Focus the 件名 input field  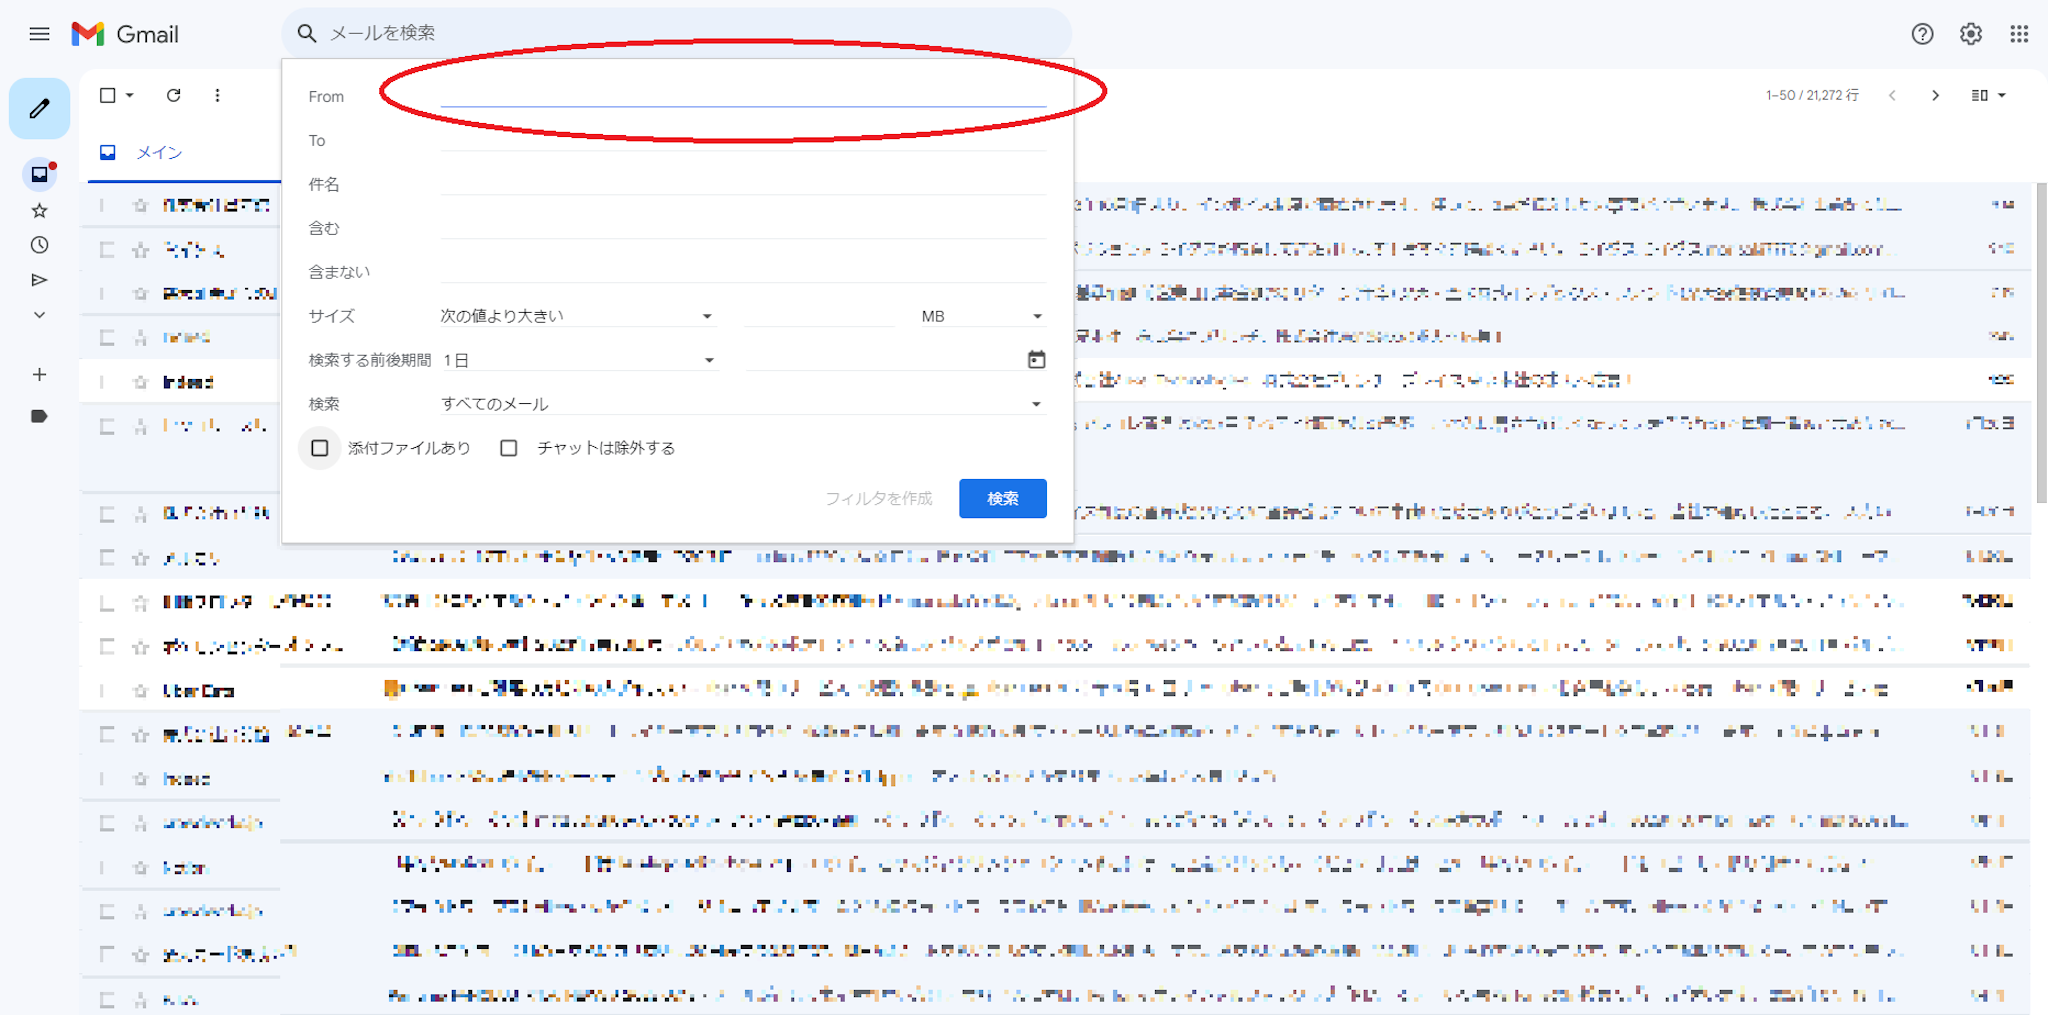click(743, 183)
